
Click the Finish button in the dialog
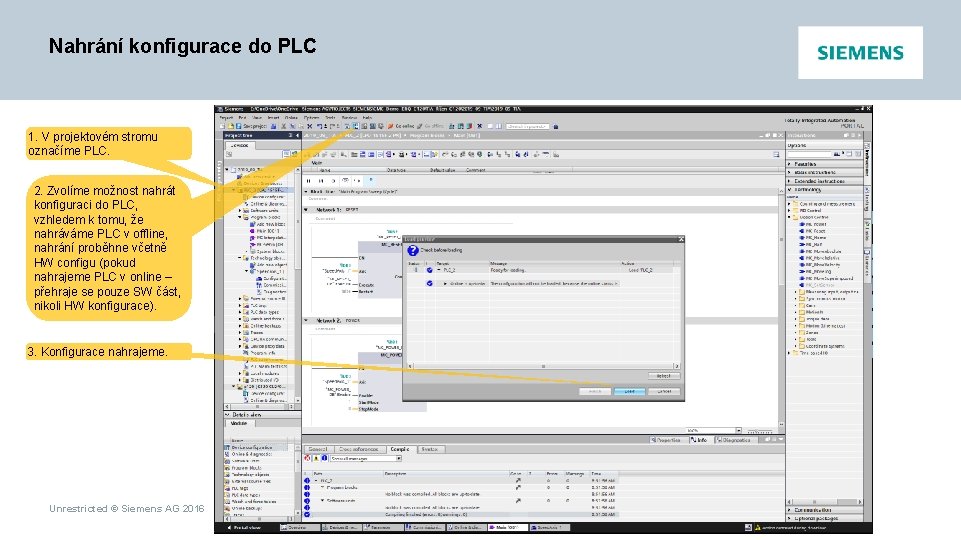pos(594,391)
